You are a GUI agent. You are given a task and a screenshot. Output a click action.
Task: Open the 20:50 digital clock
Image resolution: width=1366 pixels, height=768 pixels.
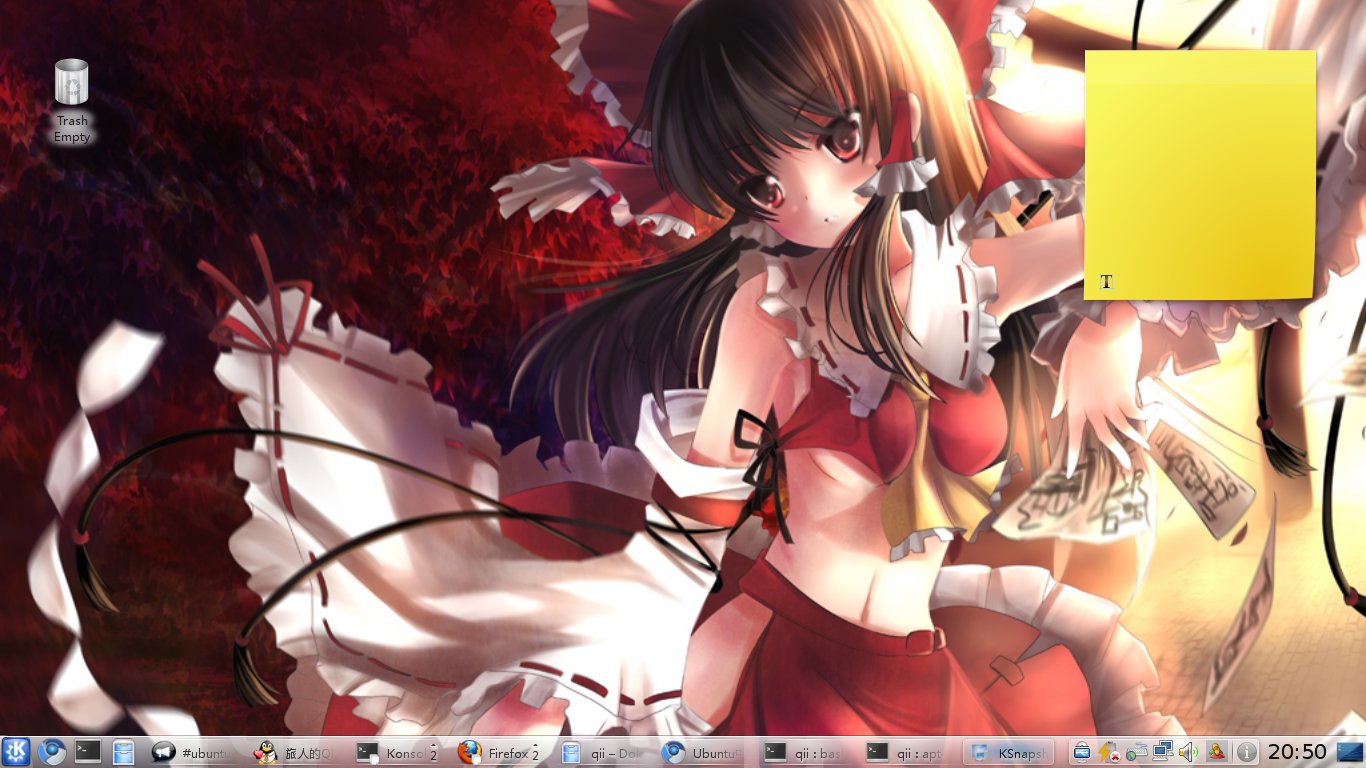tap(1297, 752)
